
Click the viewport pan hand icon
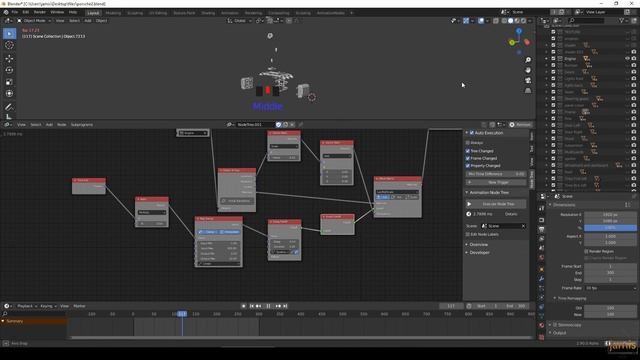pyautogui.click(x=528, y=70)
